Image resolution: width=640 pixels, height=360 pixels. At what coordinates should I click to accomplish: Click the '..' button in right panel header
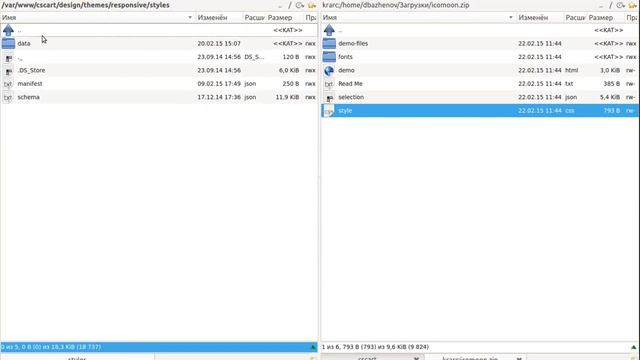coord(601,6)
